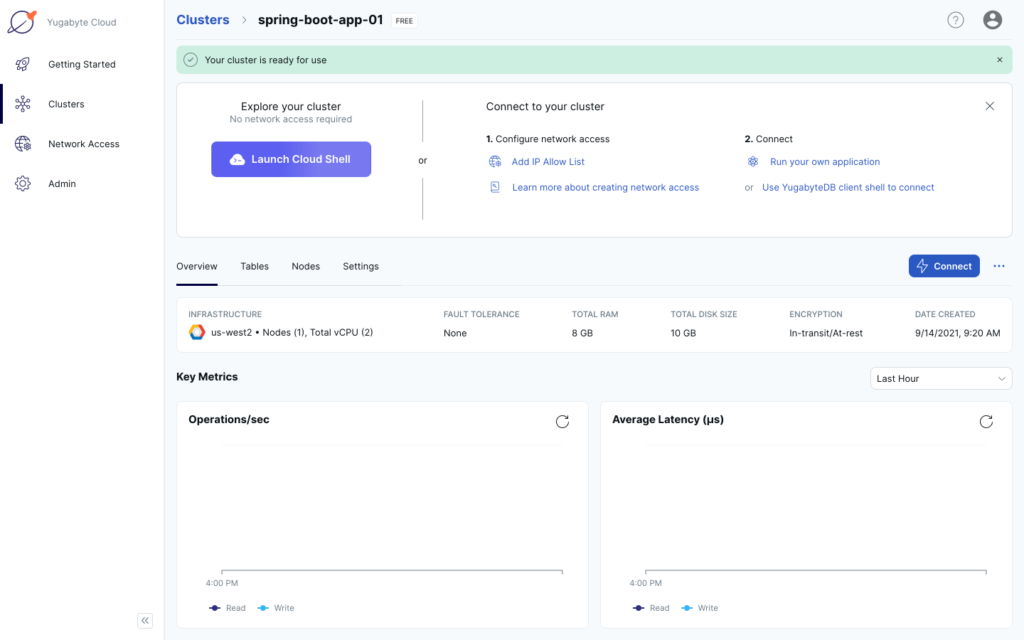Select the Clusters cluster icon in sidebar
The image size is (1024, 640).
(22, 104)
